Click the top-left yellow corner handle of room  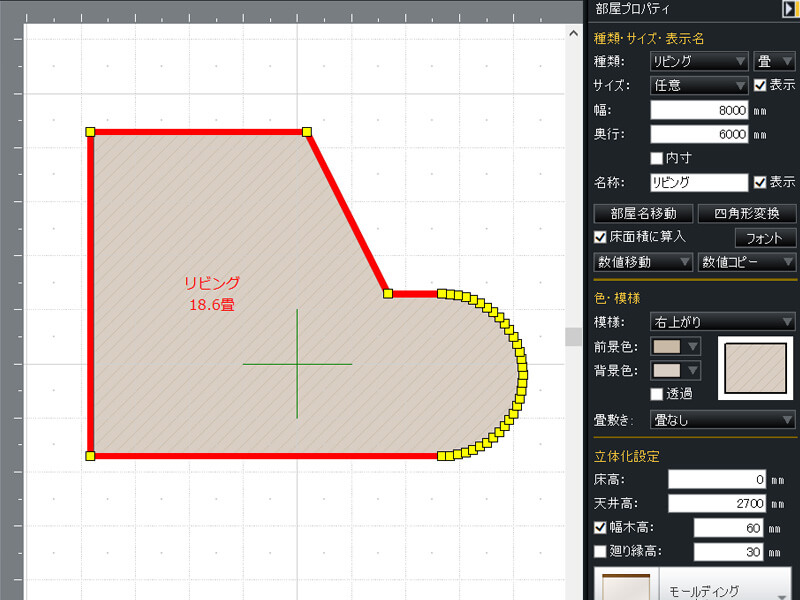[x=90, y=131]
